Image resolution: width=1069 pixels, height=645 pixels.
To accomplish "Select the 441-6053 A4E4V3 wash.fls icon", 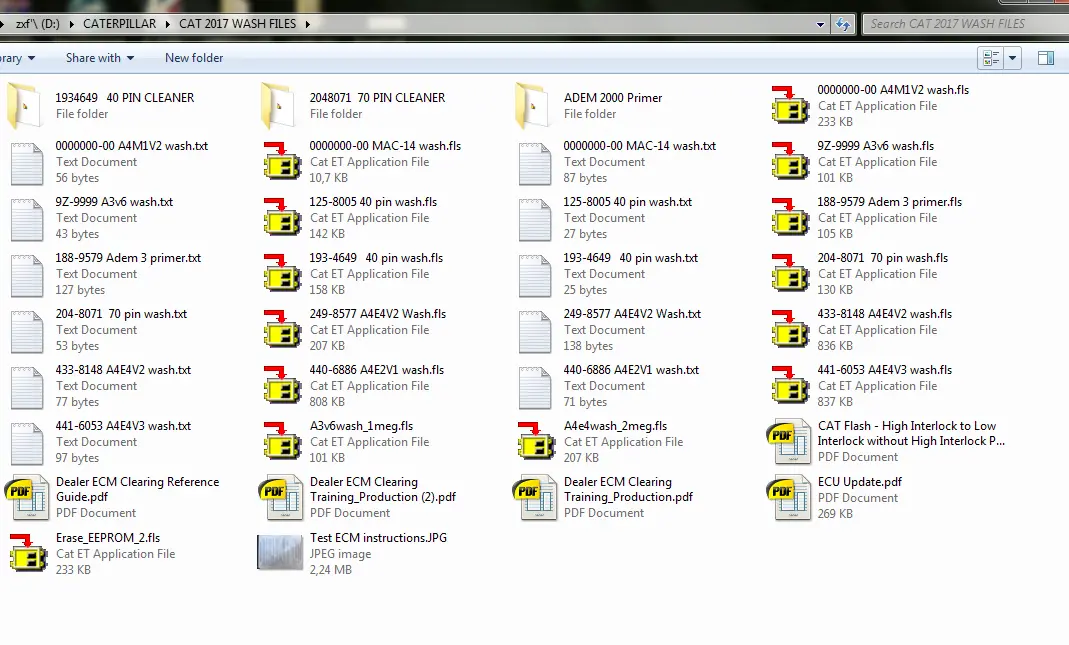I will [789, 385].
